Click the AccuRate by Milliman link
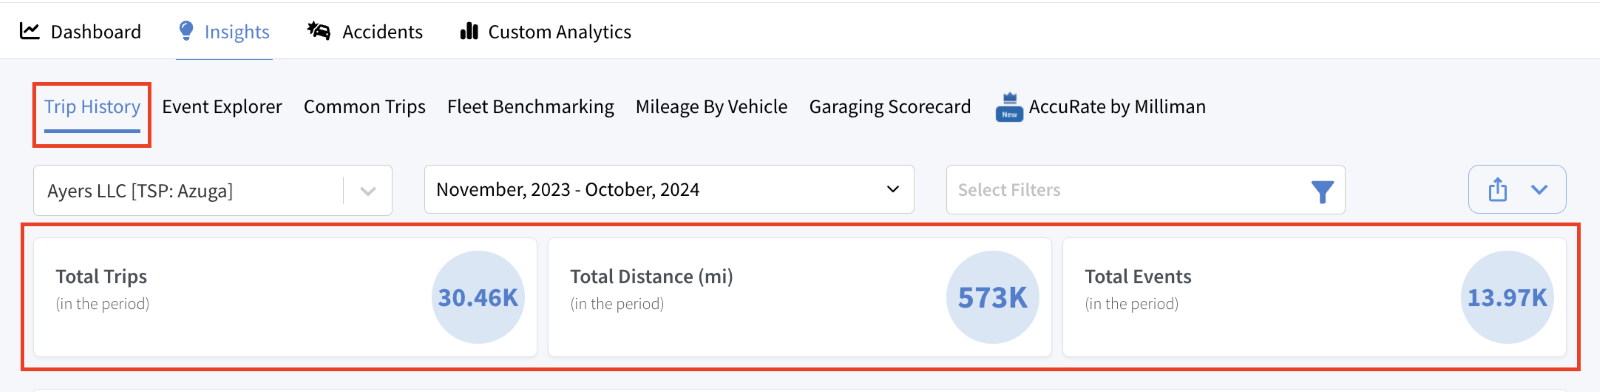 coord(1117,107)
